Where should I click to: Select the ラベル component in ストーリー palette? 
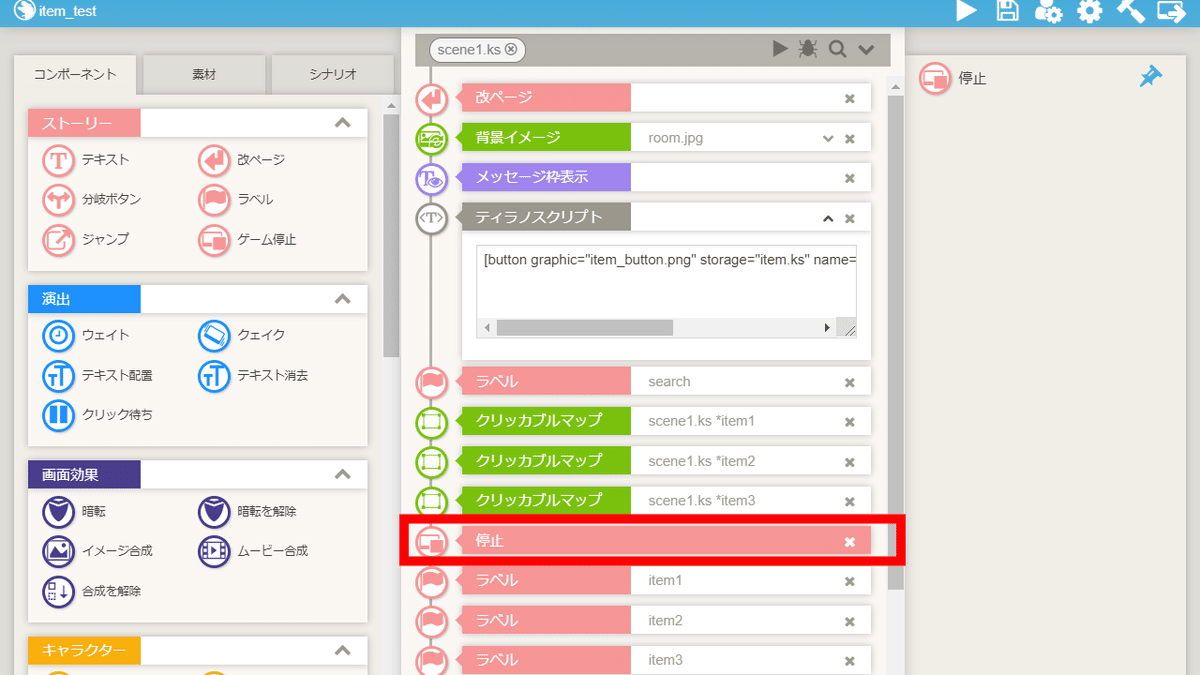point(236,200)
